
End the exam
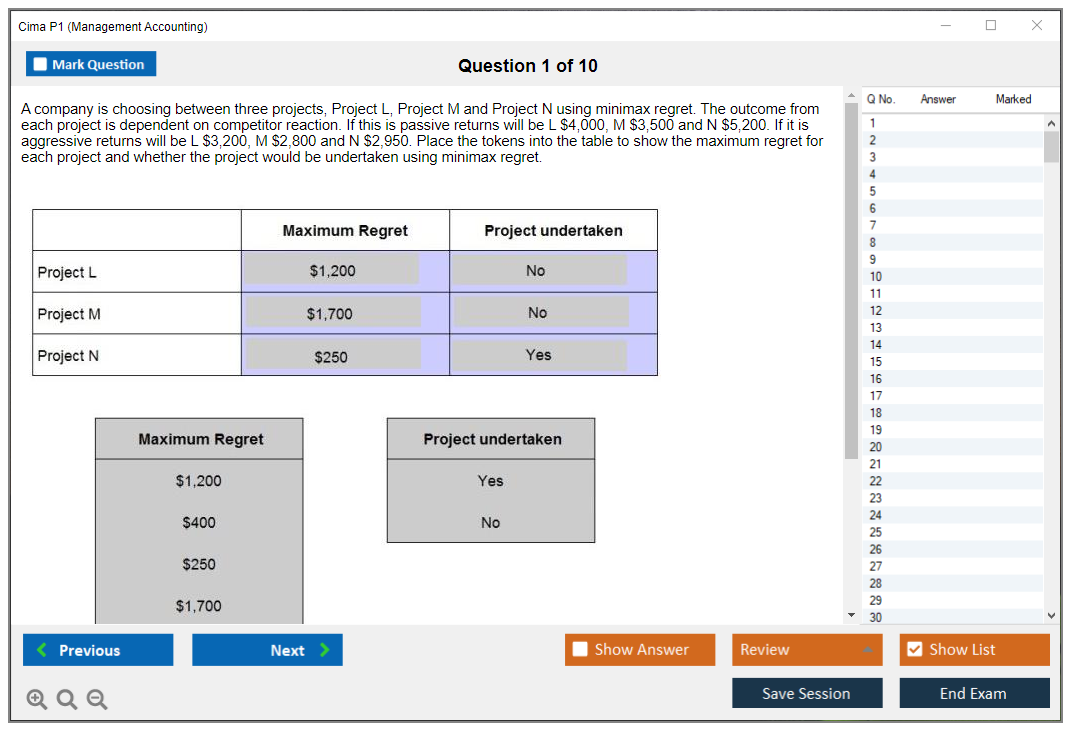tap(974, 693)
